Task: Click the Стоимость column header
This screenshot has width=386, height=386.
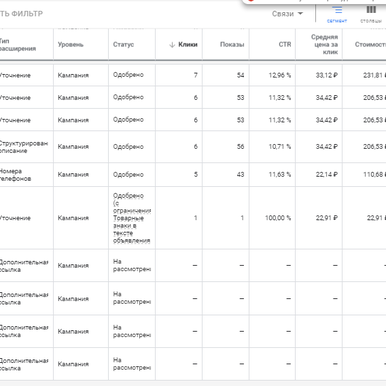Action: tap(370, 45)
